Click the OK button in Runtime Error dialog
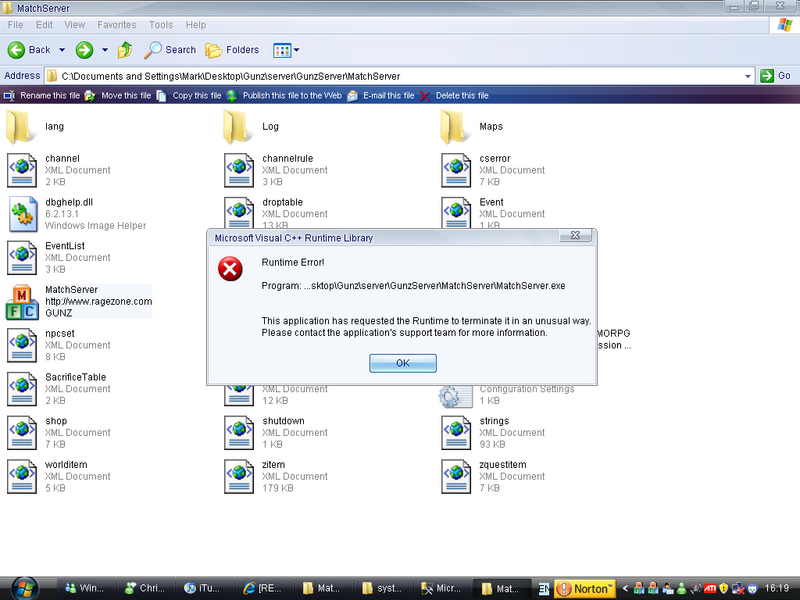The width and height of the screenshot is (800, 600). [402, 363]
